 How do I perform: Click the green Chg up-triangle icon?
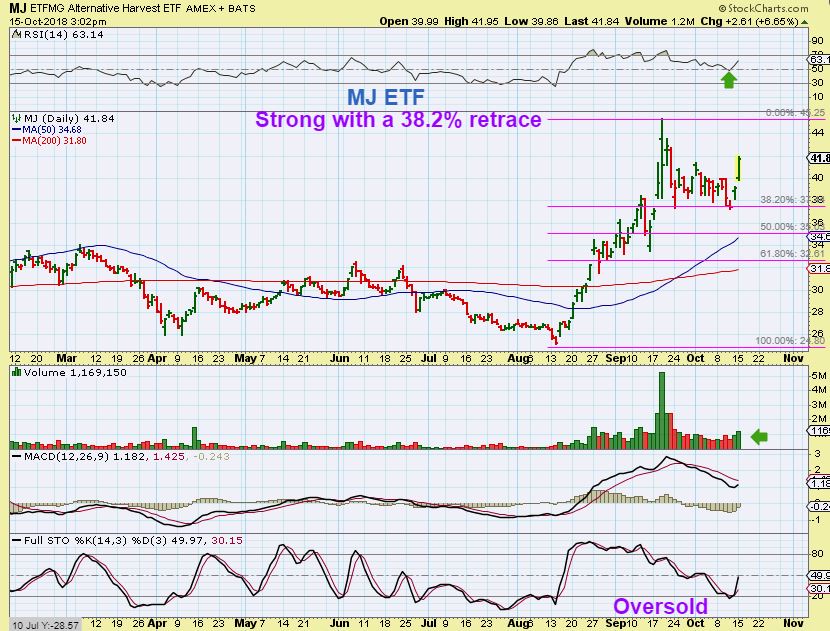coord(805,22)
